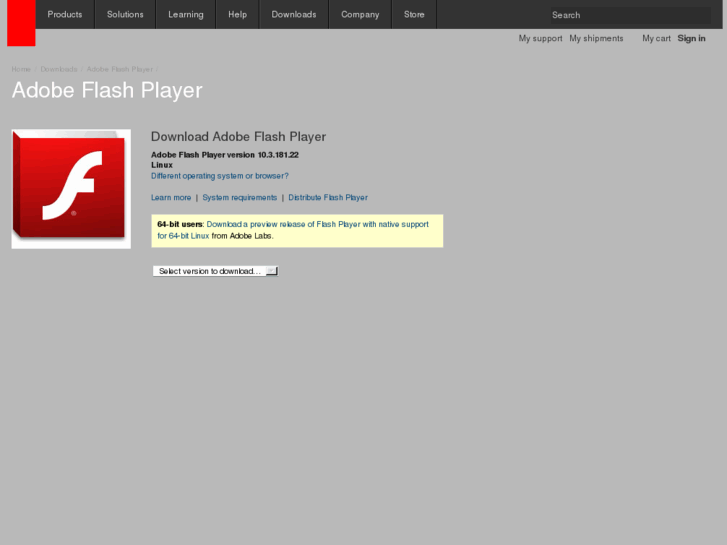Click the 64-bit users bold label
The image size is (727, 545).
click(x=180, y=224)
